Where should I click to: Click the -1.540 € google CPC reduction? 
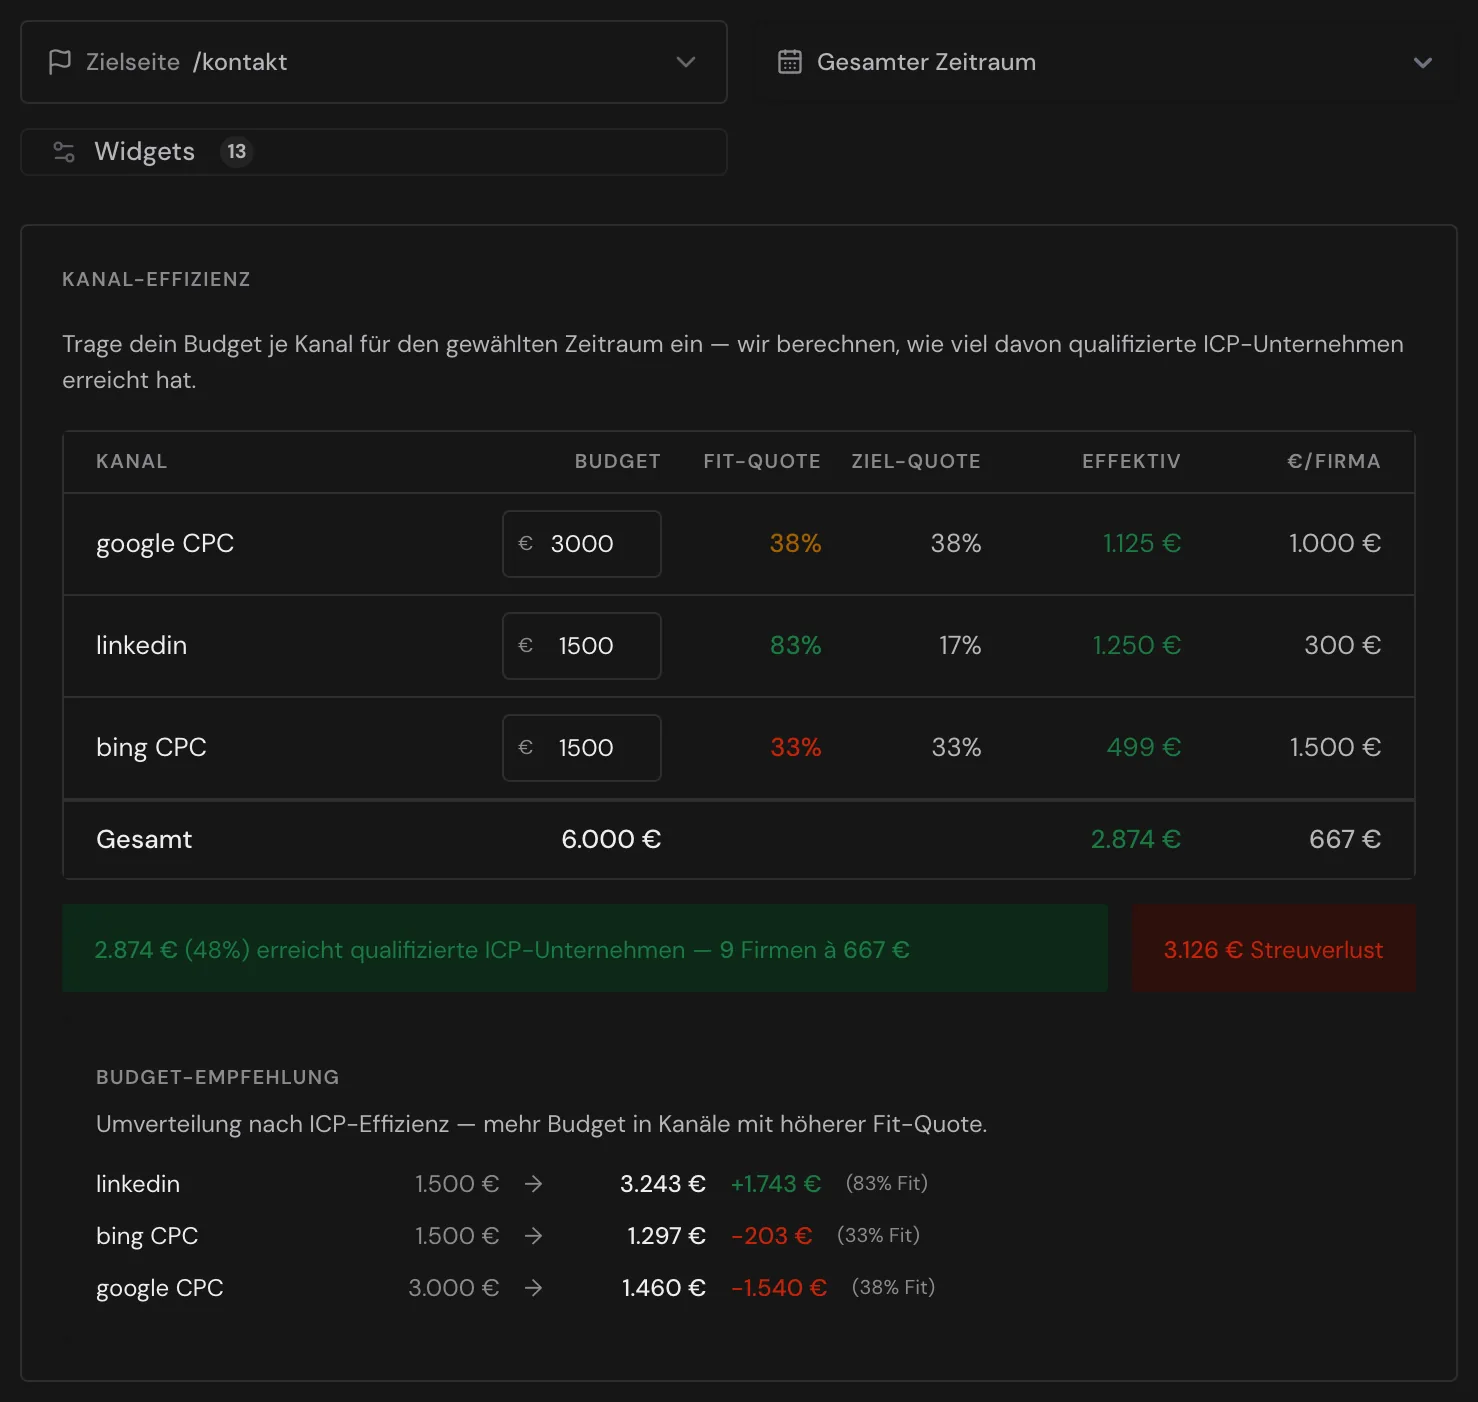[x=779, y=1288]
